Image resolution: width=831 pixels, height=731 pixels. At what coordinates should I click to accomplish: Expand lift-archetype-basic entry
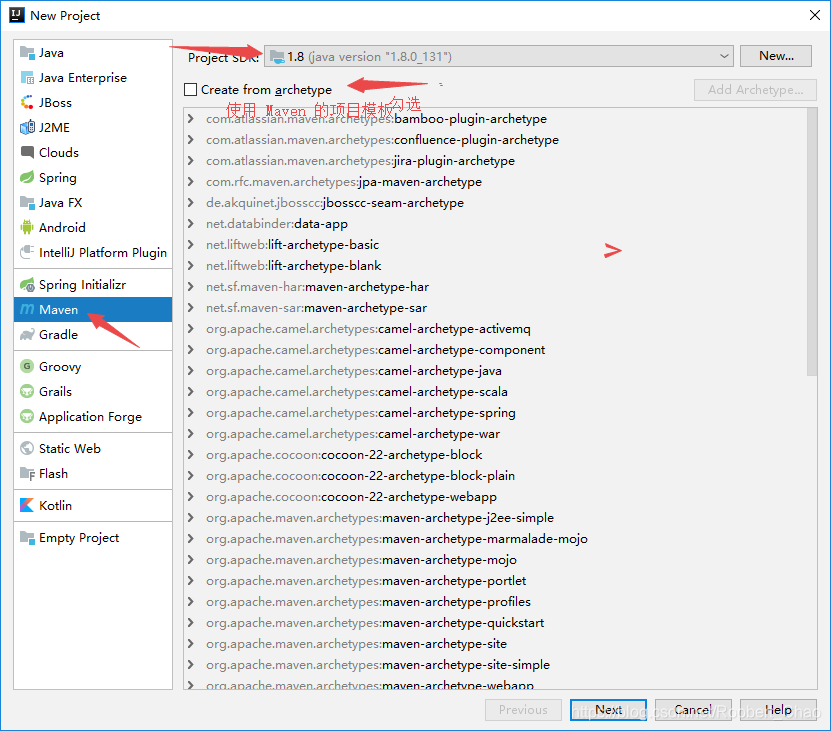coord(191,244)
